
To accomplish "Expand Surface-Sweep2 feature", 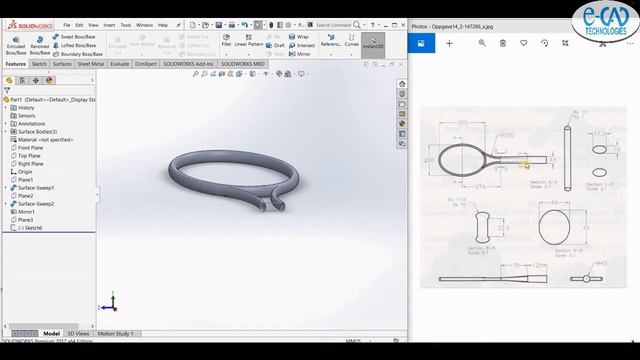I will [6, 204].
